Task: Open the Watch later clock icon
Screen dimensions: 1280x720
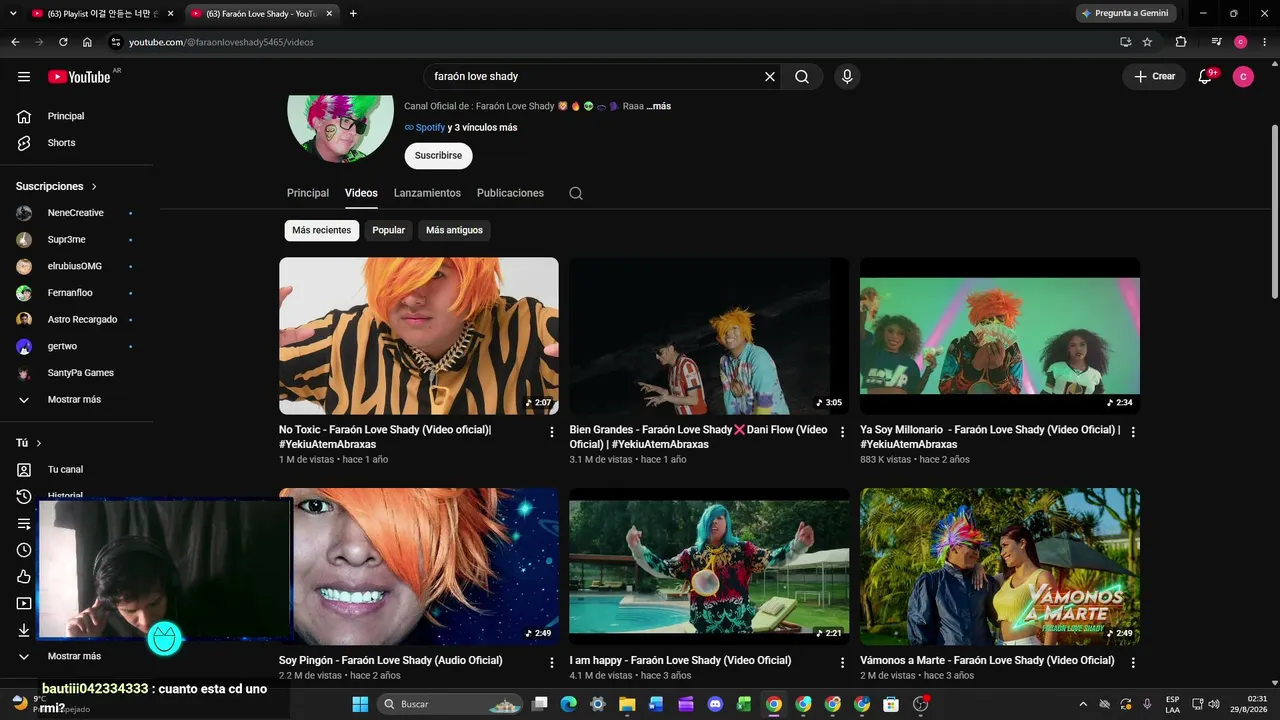Action: [x=24, y=550]
